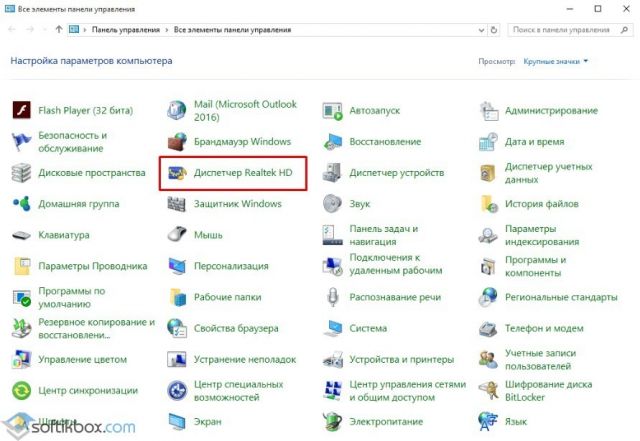The image size is (640, 441).
Task: Open the Администрирование icon
Action: (x=488, y=111)
